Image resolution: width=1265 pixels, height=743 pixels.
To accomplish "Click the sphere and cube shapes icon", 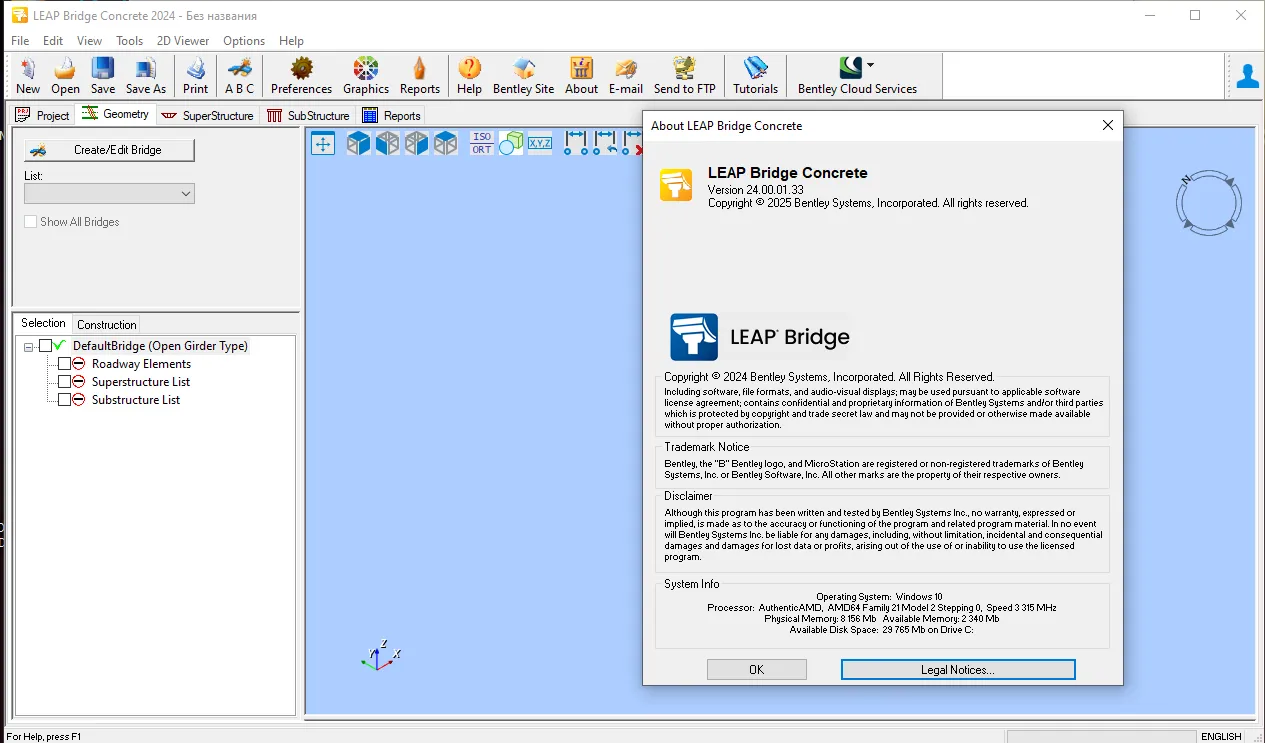I will pos(511,143).
